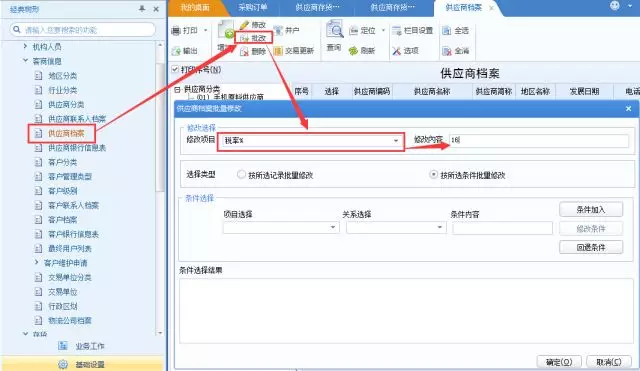Open 客户档案 in the navigation tree

62,220
